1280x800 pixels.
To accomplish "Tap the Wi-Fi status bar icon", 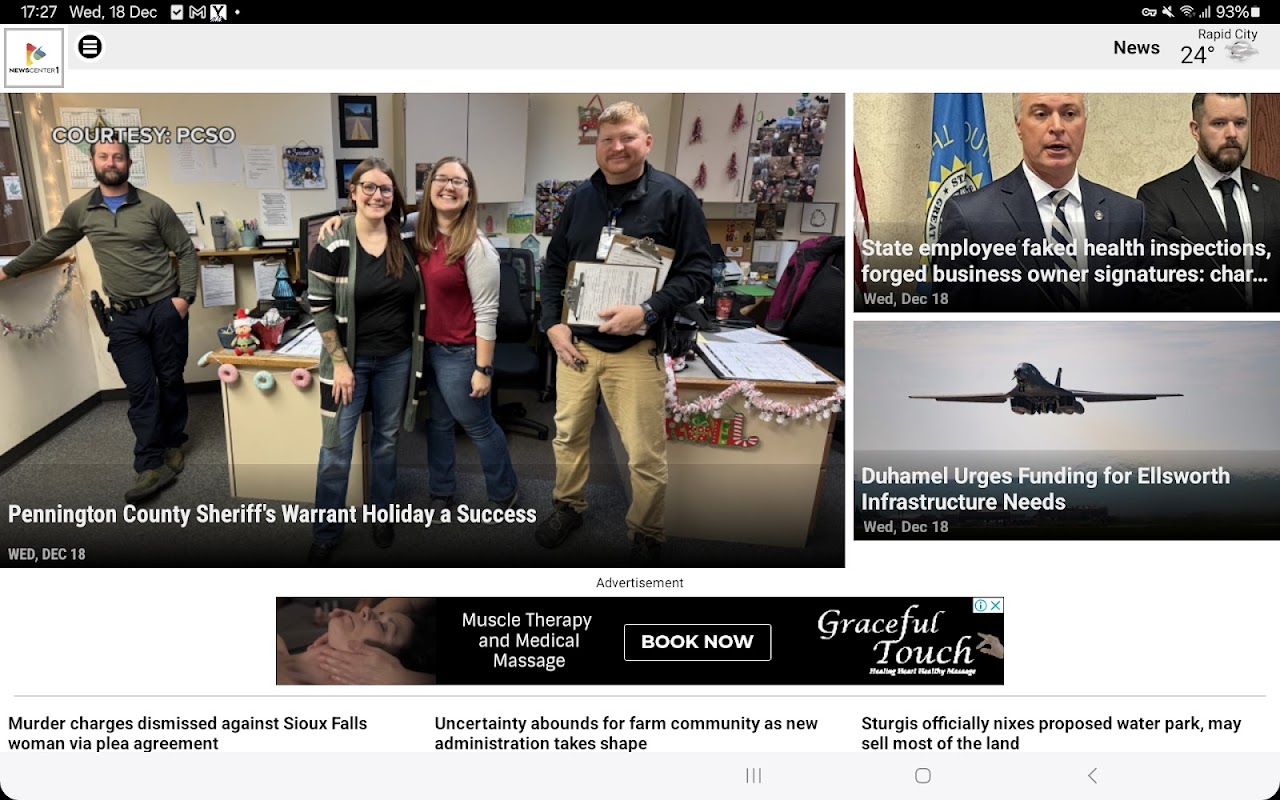I will (x=1187, y=12).
